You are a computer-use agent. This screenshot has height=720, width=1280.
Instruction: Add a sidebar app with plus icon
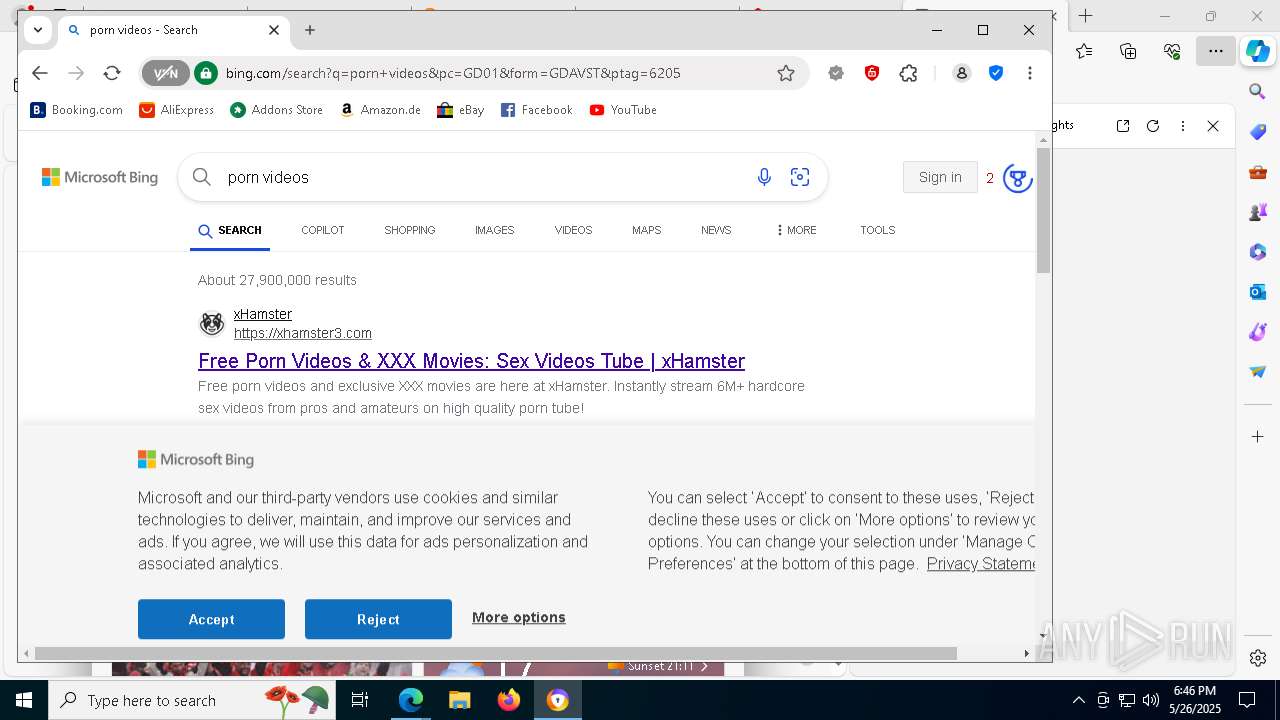[1258, 437]
